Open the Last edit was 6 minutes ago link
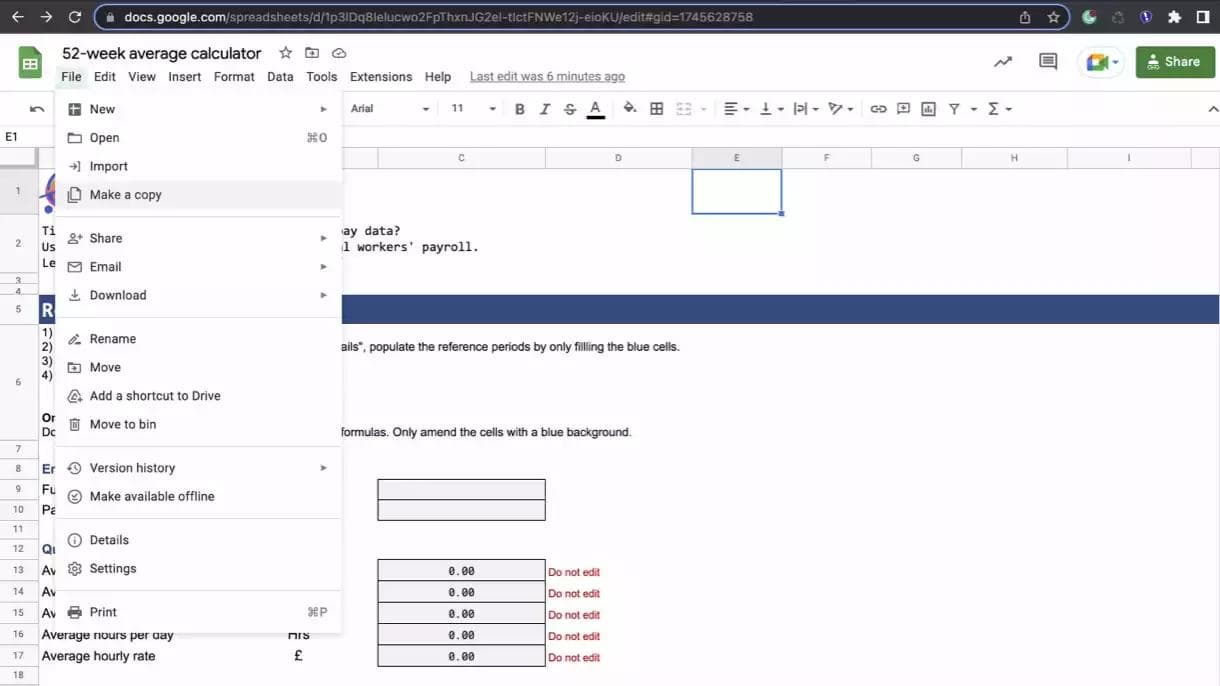The image size is (1220, 686). click(x=547, y=76)
